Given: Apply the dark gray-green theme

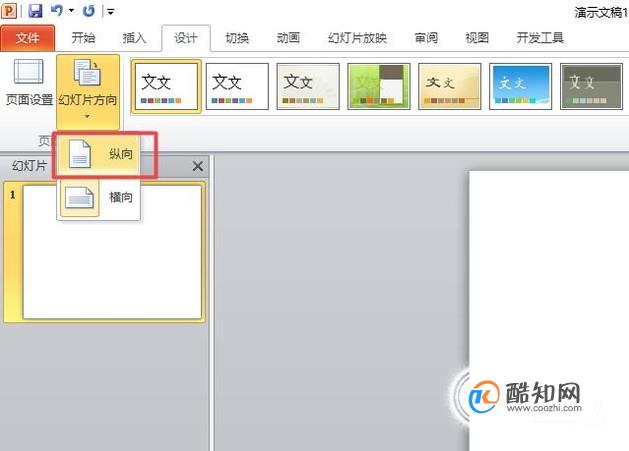Looking at the screenshot, I should point(591,86).
